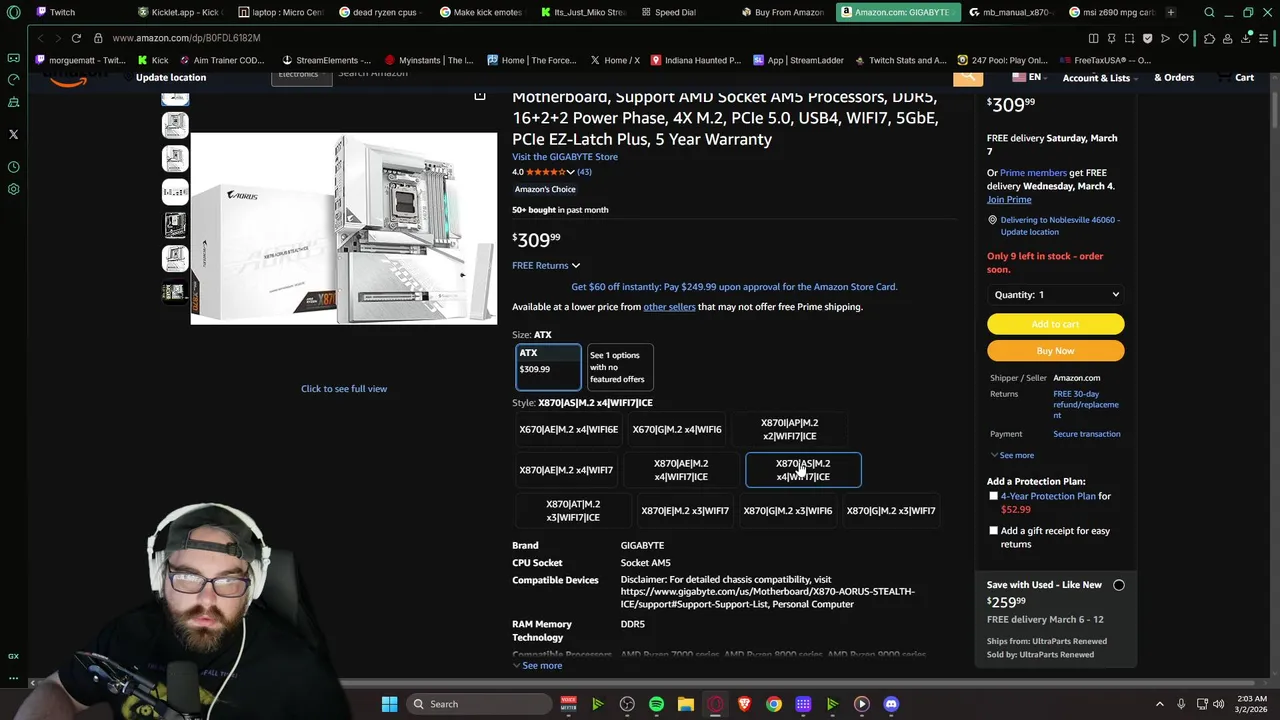Select style X870|G|M.2 x3|WIFI6

point(788,511)
